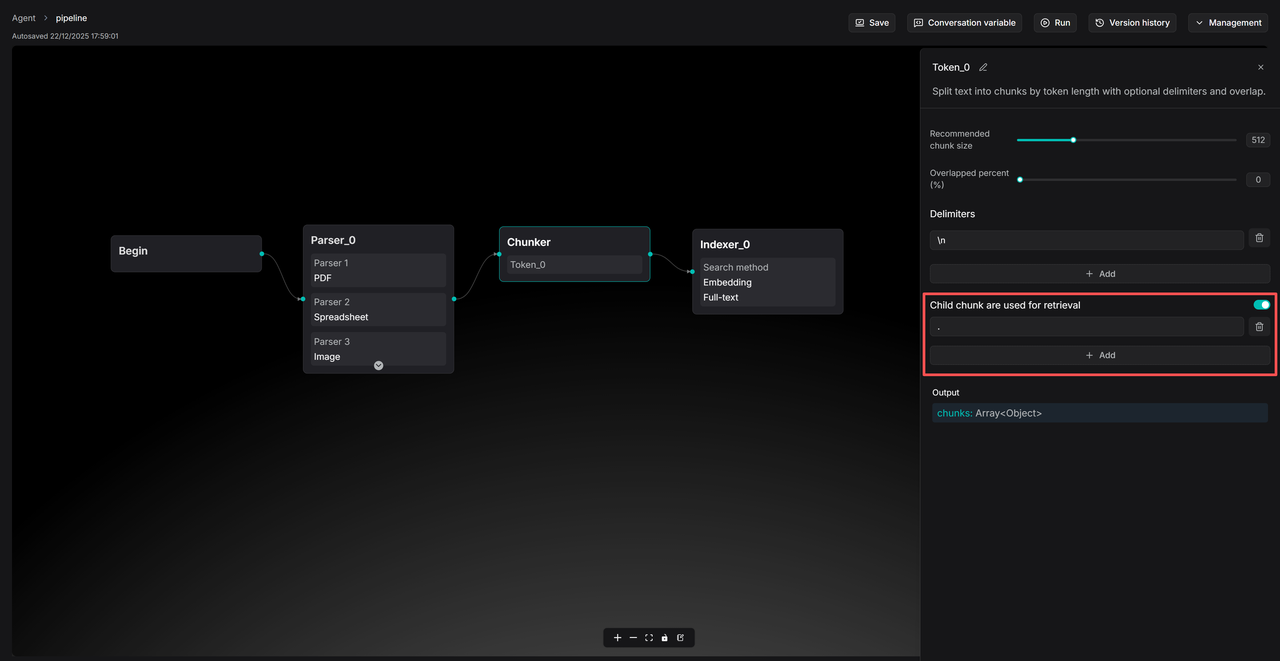1280x661 pixels.
Task: Disable child chunk retrieval toggle
Action: [x=1261, y=305]
